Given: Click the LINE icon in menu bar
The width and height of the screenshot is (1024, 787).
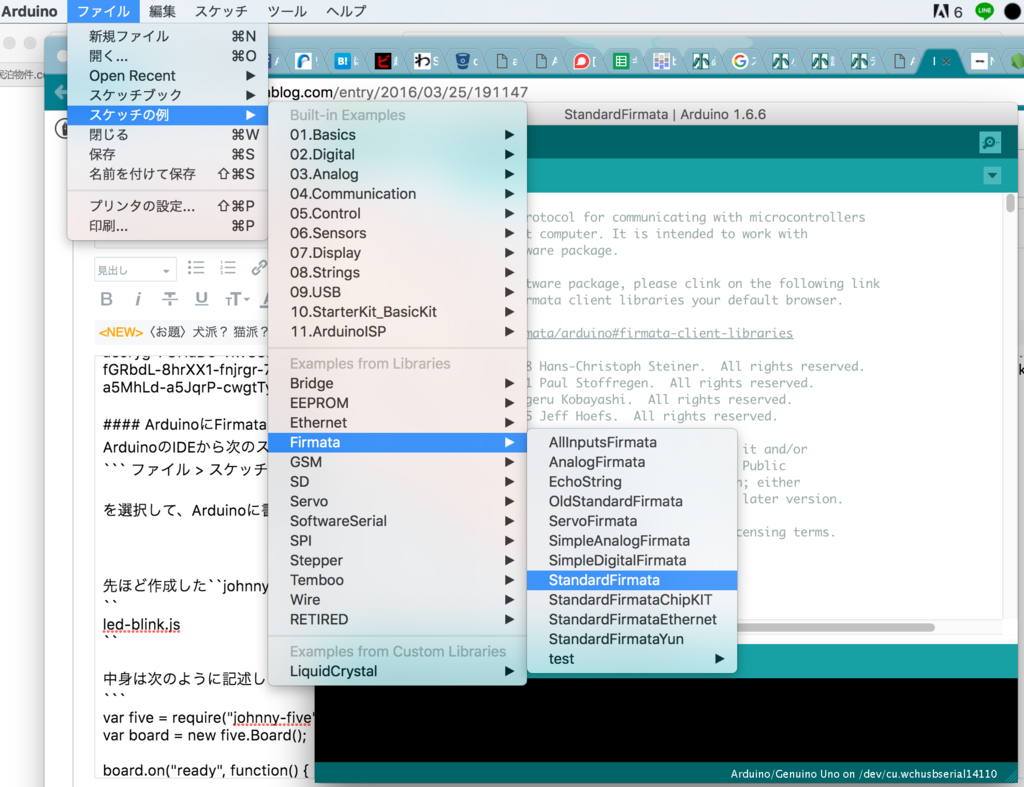Looking at the screenshot, I should coord(984,10).
